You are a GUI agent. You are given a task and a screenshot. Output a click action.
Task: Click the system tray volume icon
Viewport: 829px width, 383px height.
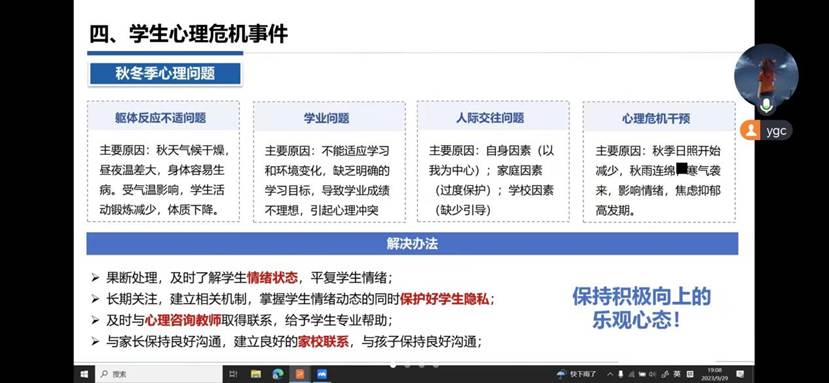pos(651,374)
